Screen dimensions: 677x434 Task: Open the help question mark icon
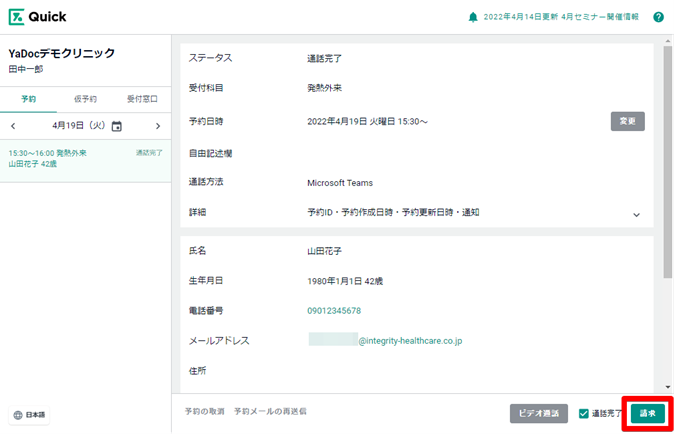pos(658,17)
